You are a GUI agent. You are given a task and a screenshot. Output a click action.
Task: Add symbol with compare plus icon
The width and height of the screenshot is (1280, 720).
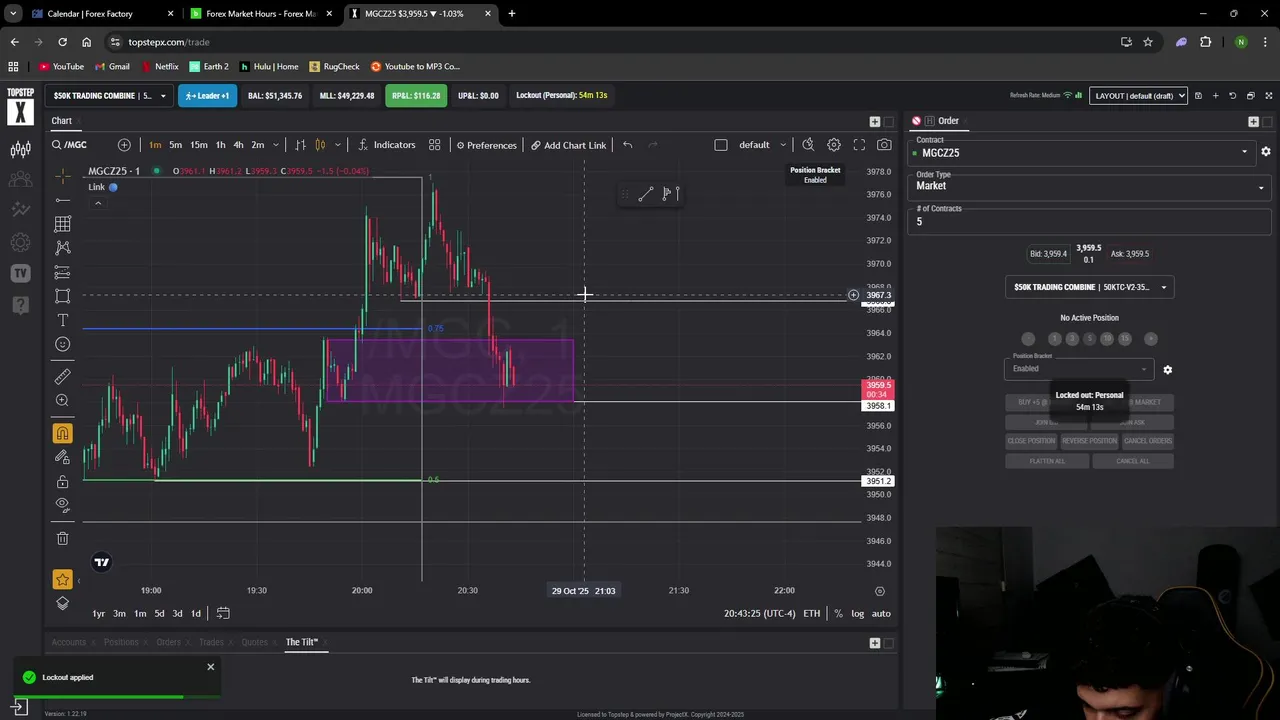point(124,145)
